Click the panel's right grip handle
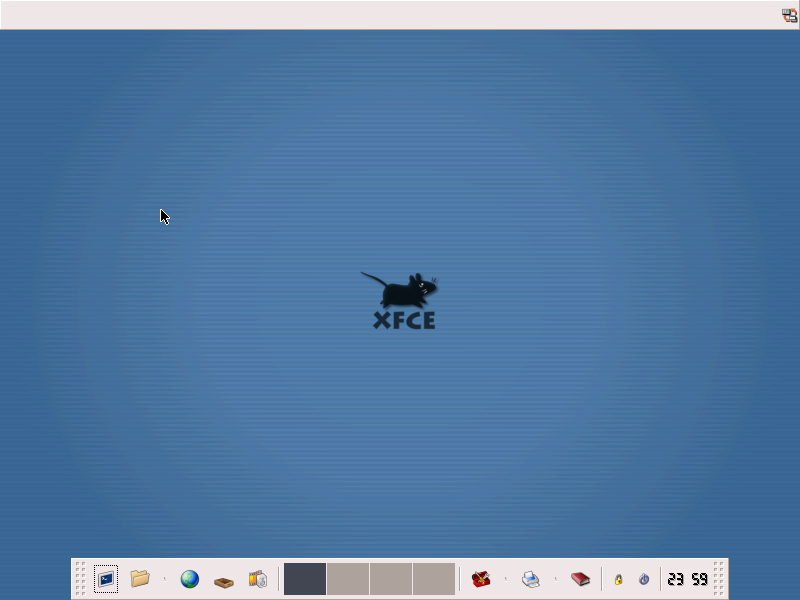 [718, 579]
